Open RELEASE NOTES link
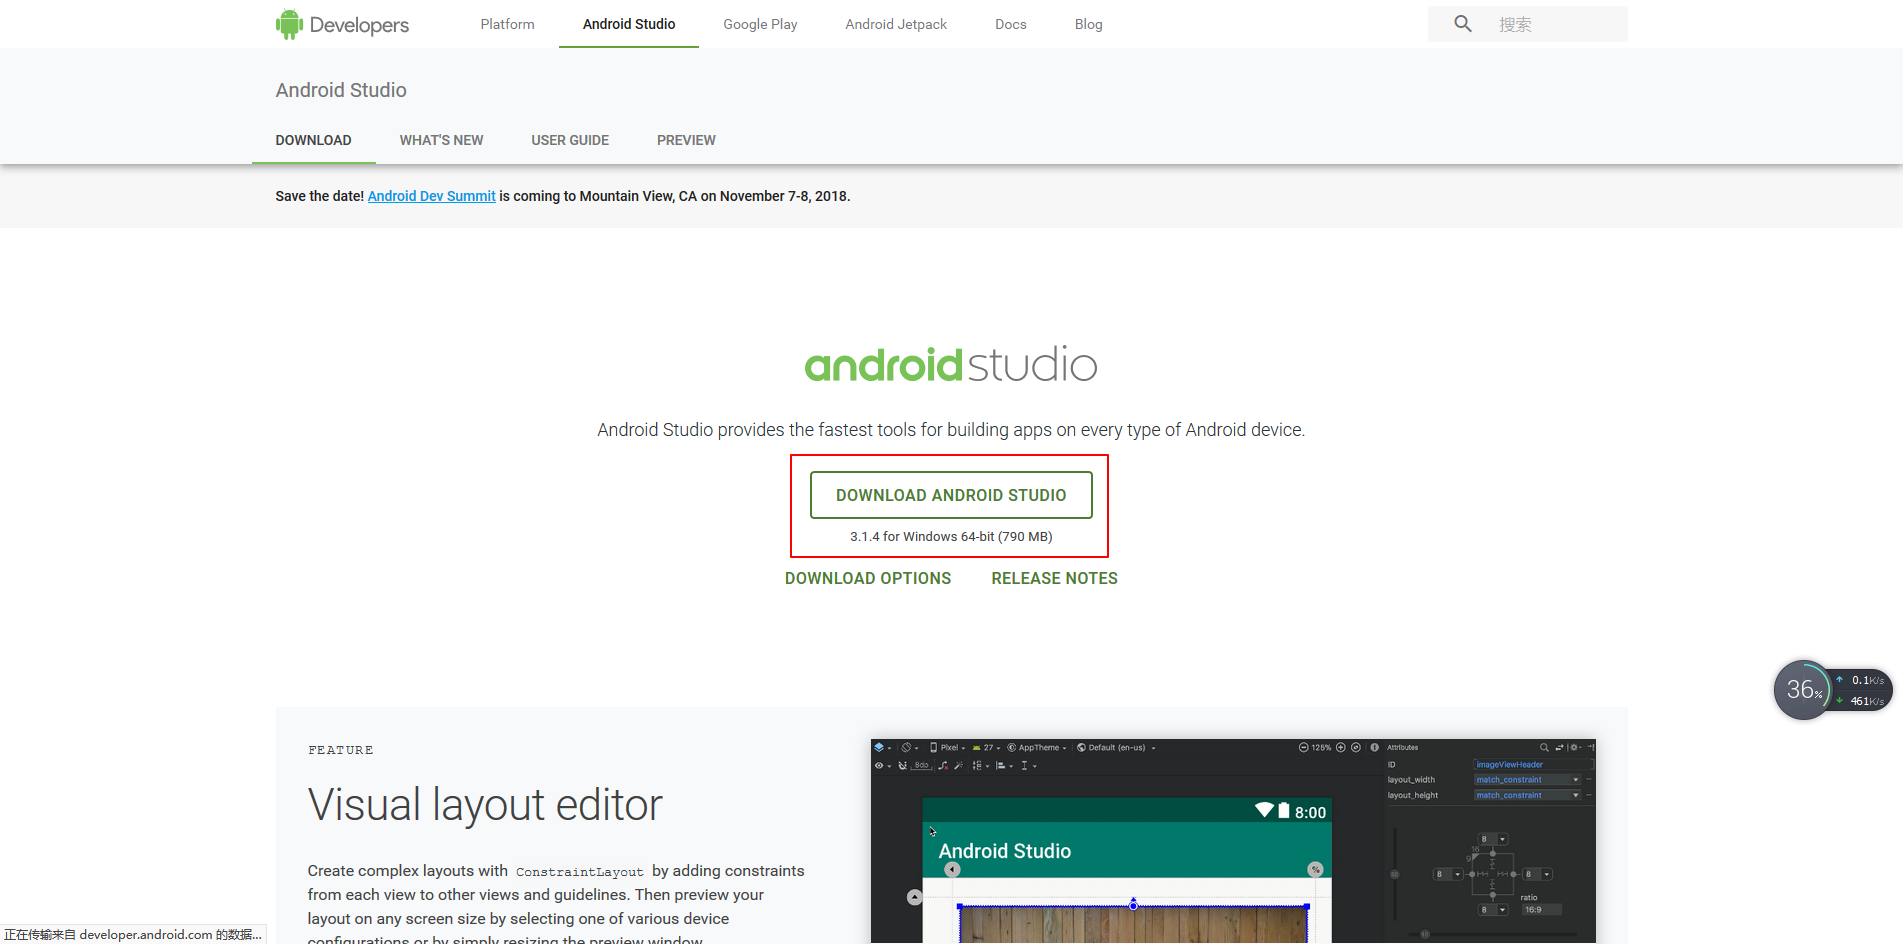This screenshot has width=1903, height=944. coord(1054,578)
